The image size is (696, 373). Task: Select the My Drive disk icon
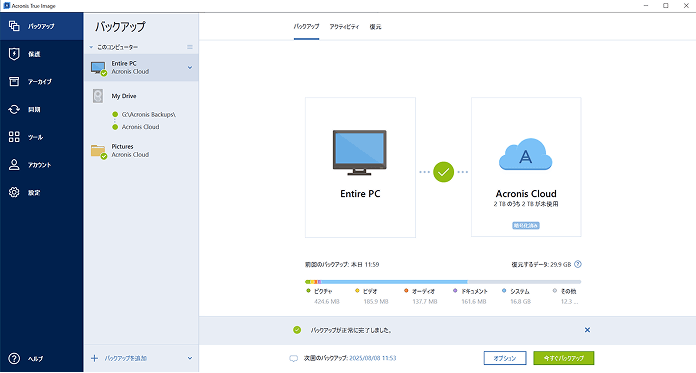[x=98, y=96]
